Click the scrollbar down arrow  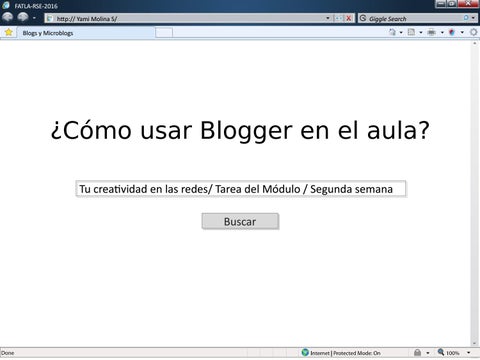475,344
